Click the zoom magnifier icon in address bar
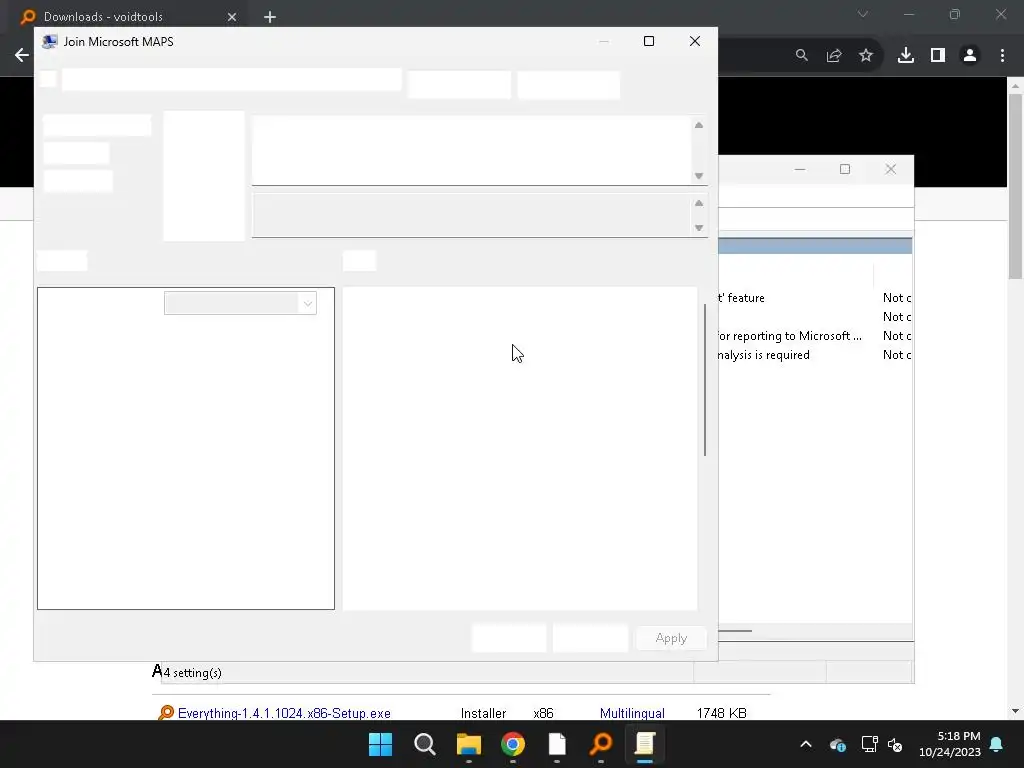 click(x=802, y=56)
